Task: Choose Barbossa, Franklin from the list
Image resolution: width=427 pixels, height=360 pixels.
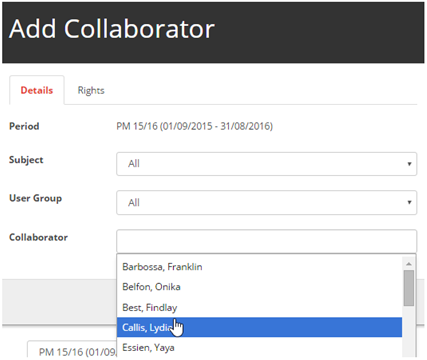Action: point(259,267)
